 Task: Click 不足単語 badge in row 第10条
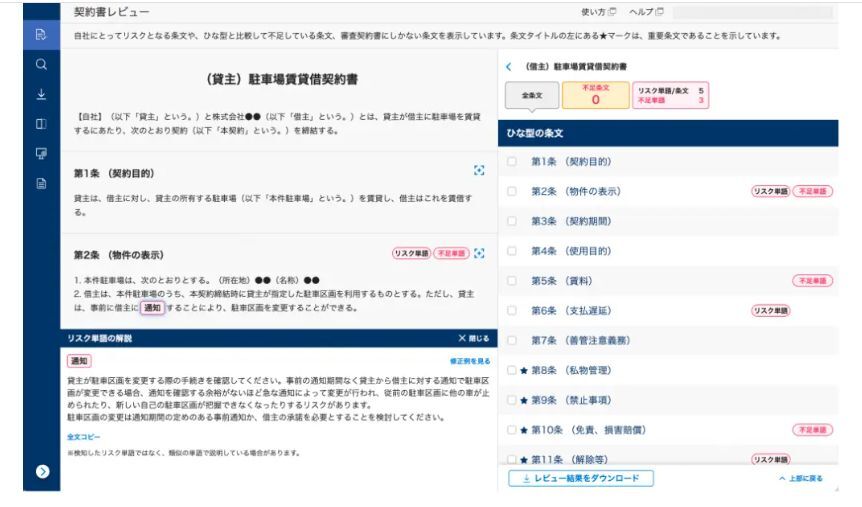[x=813, y=429]
